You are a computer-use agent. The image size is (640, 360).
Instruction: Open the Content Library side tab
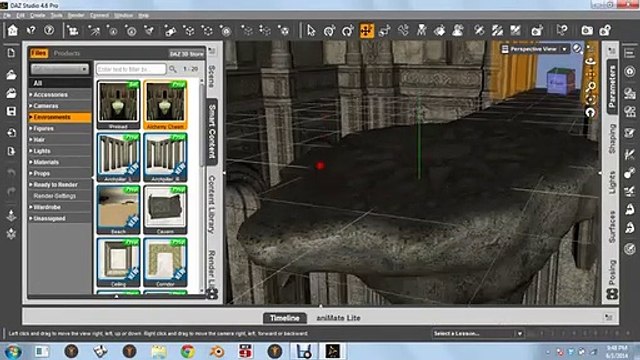point(212,204)
